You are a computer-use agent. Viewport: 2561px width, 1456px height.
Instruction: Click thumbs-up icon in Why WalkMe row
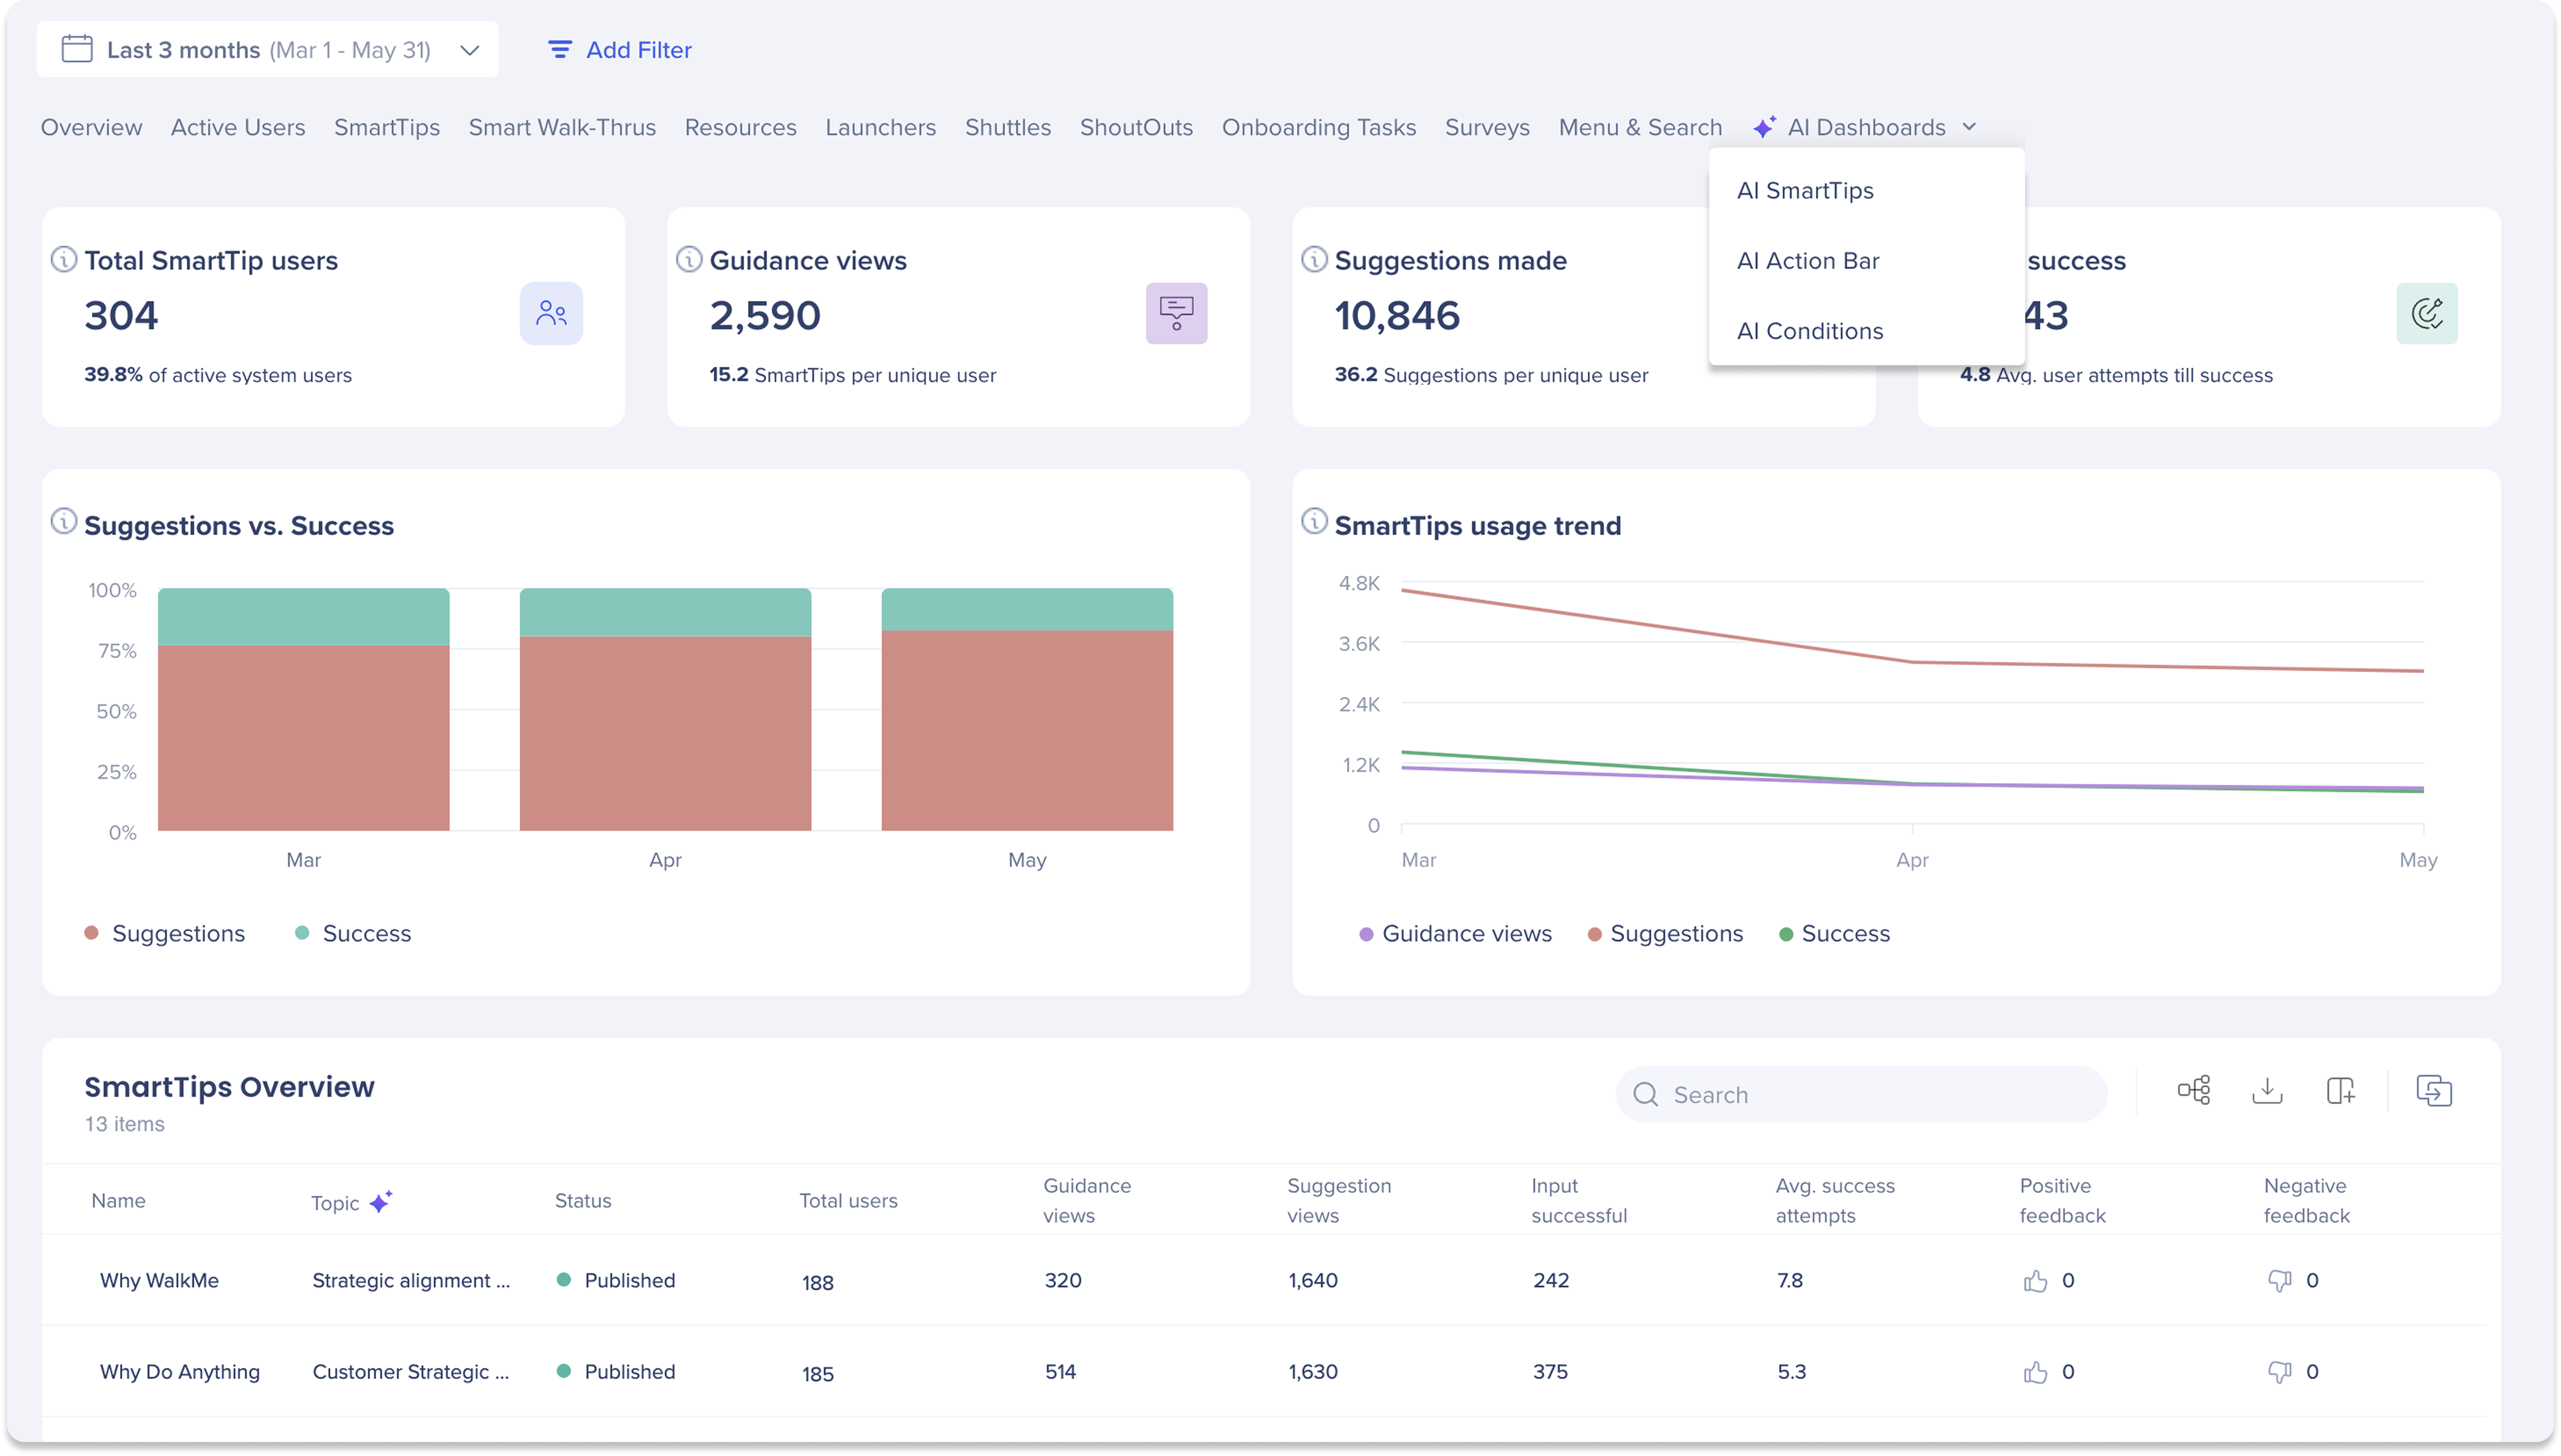(x=2035, y=1280)
